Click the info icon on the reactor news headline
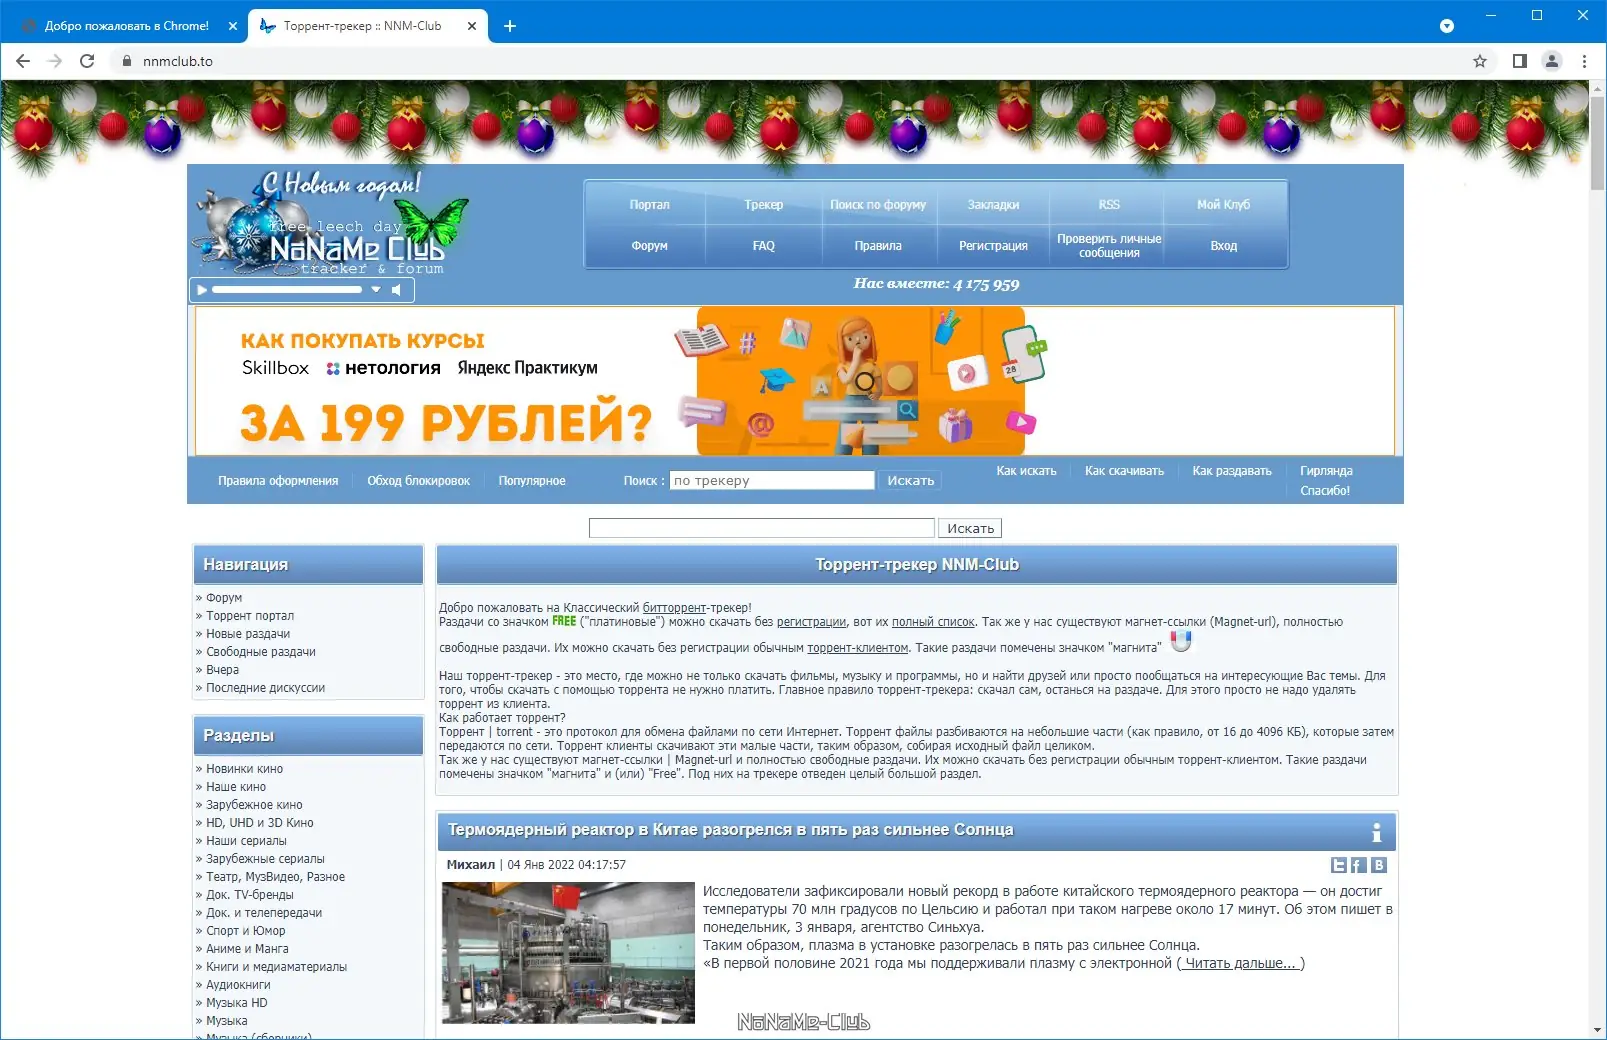This screenshot has height=1040, width=1607. (1377, 831)
